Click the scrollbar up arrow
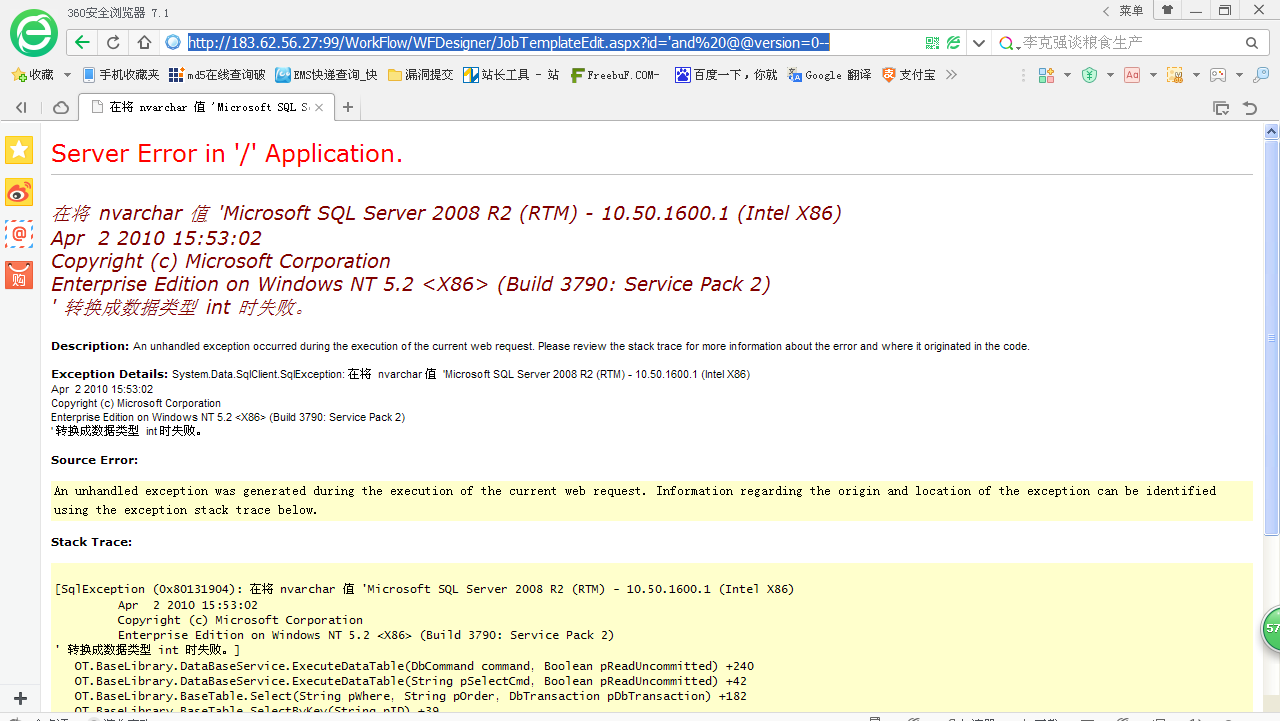 (x=1271, y=131)
